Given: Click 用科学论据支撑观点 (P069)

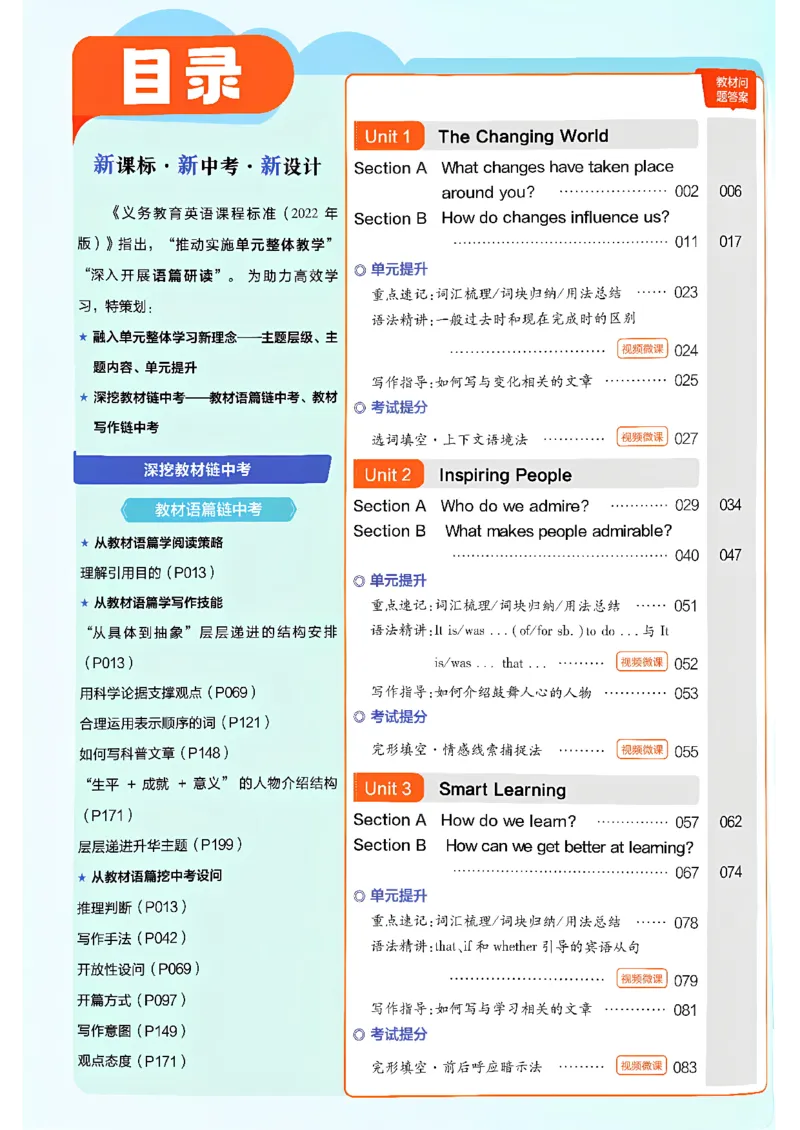Looking at the screenshot, I should tap(168, 693).
